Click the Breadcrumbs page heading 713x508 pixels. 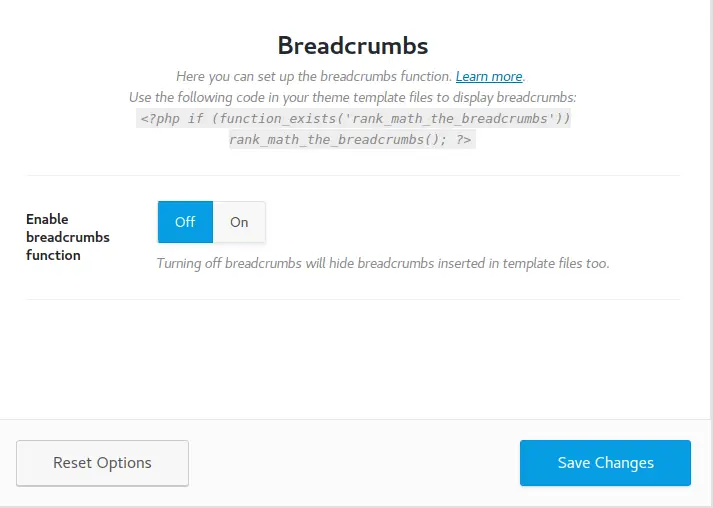[352, 45]
